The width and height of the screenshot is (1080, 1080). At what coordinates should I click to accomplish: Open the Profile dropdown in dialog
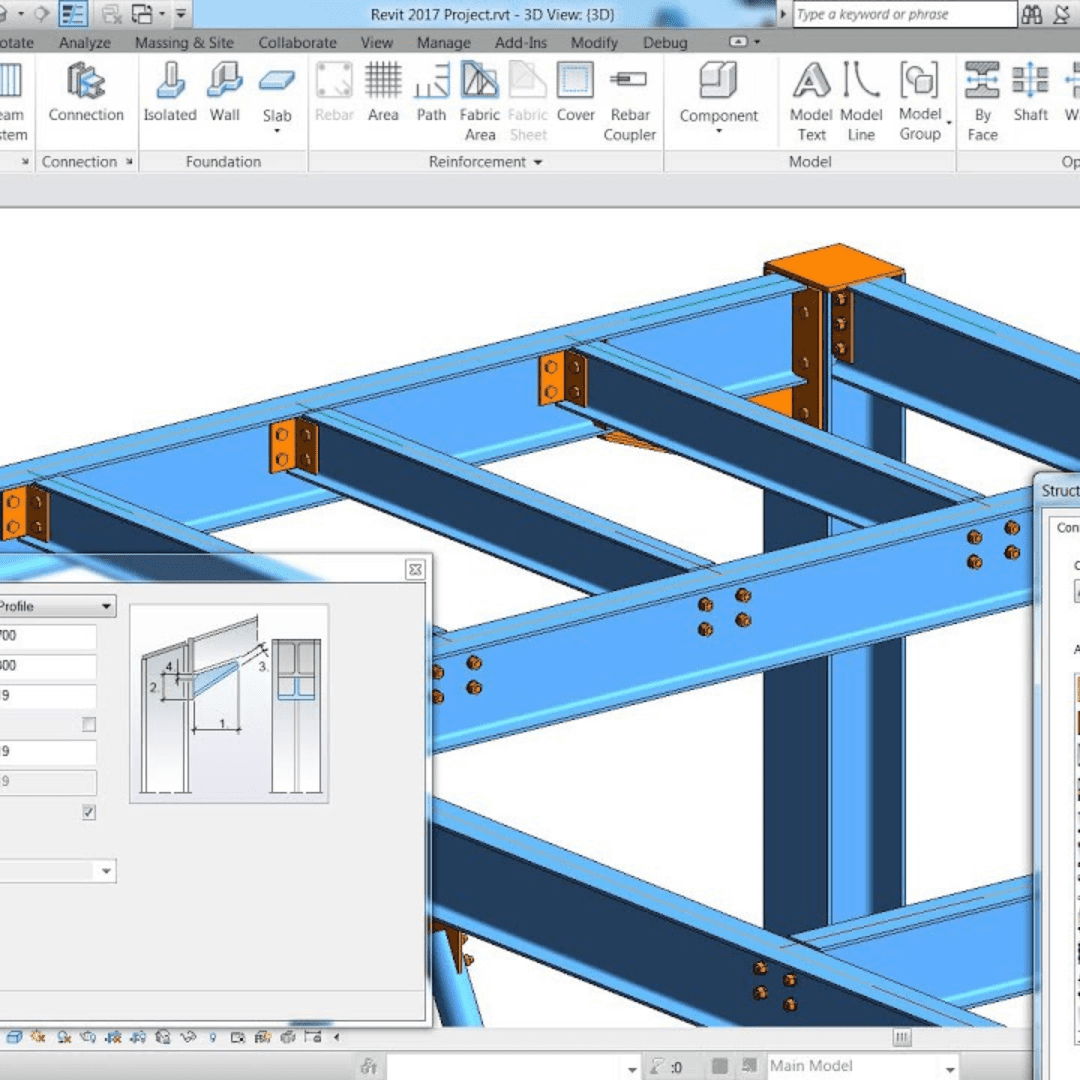coord(56,606)
